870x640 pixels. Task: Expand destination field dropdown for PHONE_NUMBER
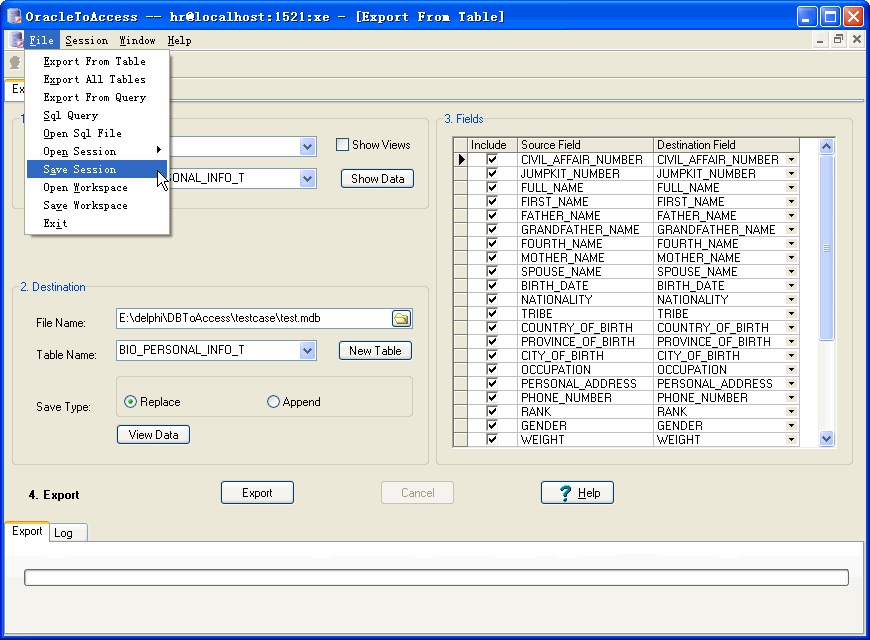tap(792, 398)
